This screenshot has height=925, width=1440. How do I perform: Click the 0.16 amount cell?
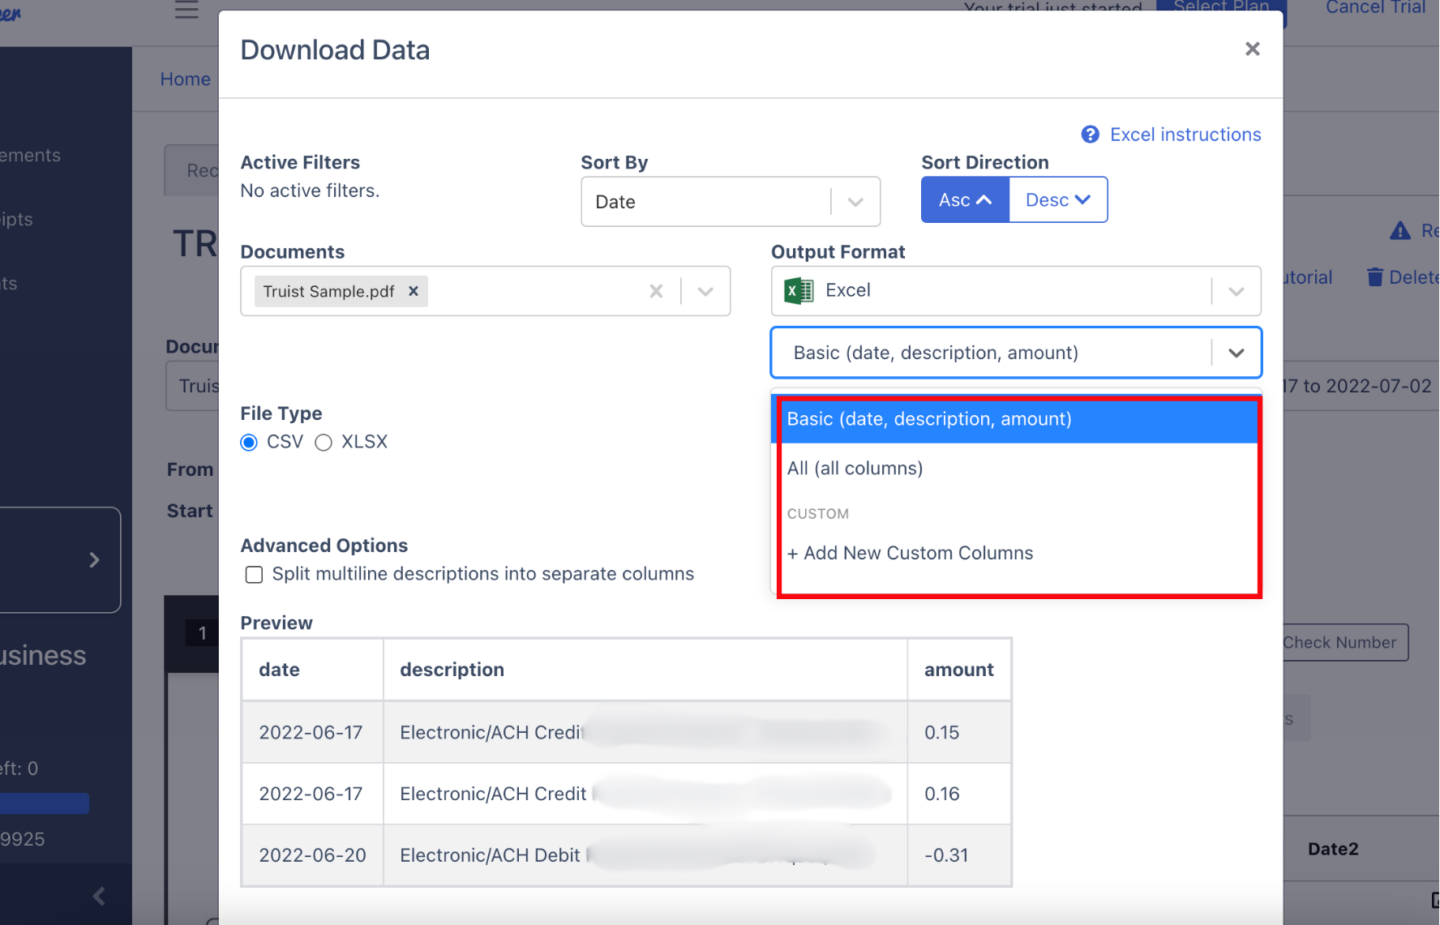(x=959, y=794)
